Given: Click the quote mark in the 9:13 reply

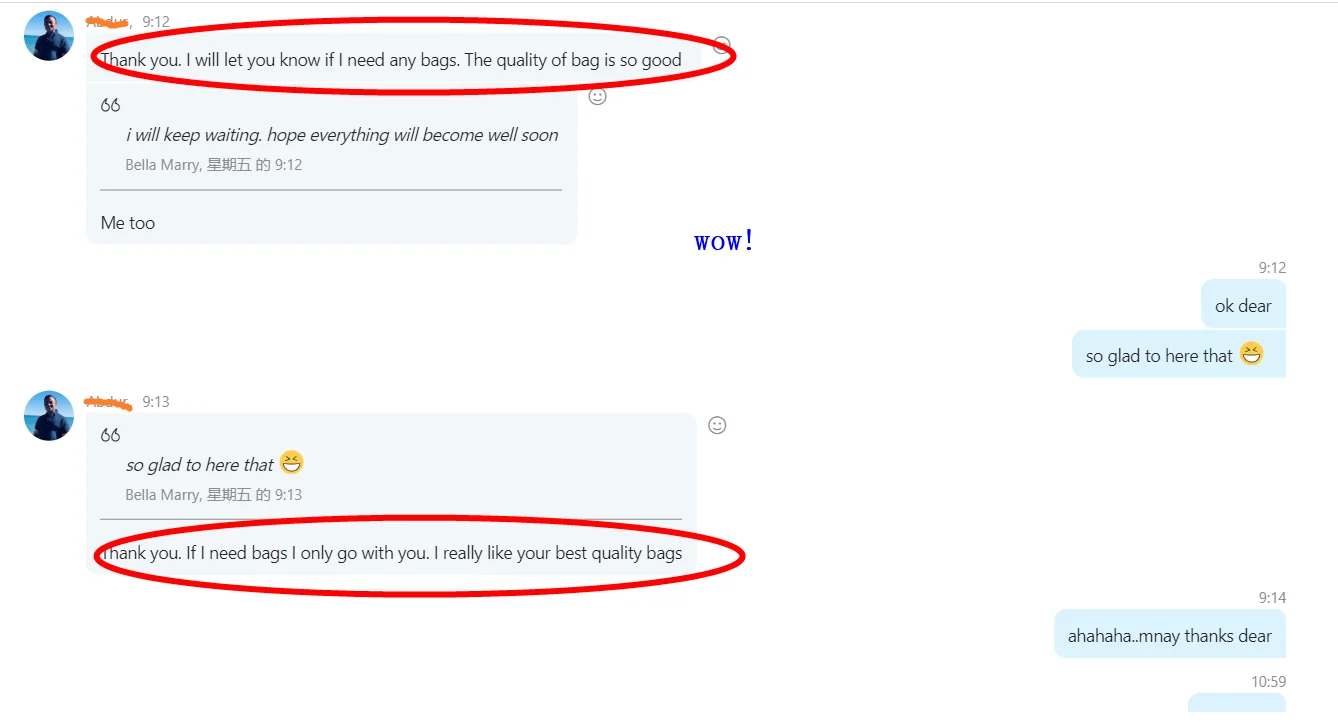Looking at the screenshot, I should coord(110,435).
